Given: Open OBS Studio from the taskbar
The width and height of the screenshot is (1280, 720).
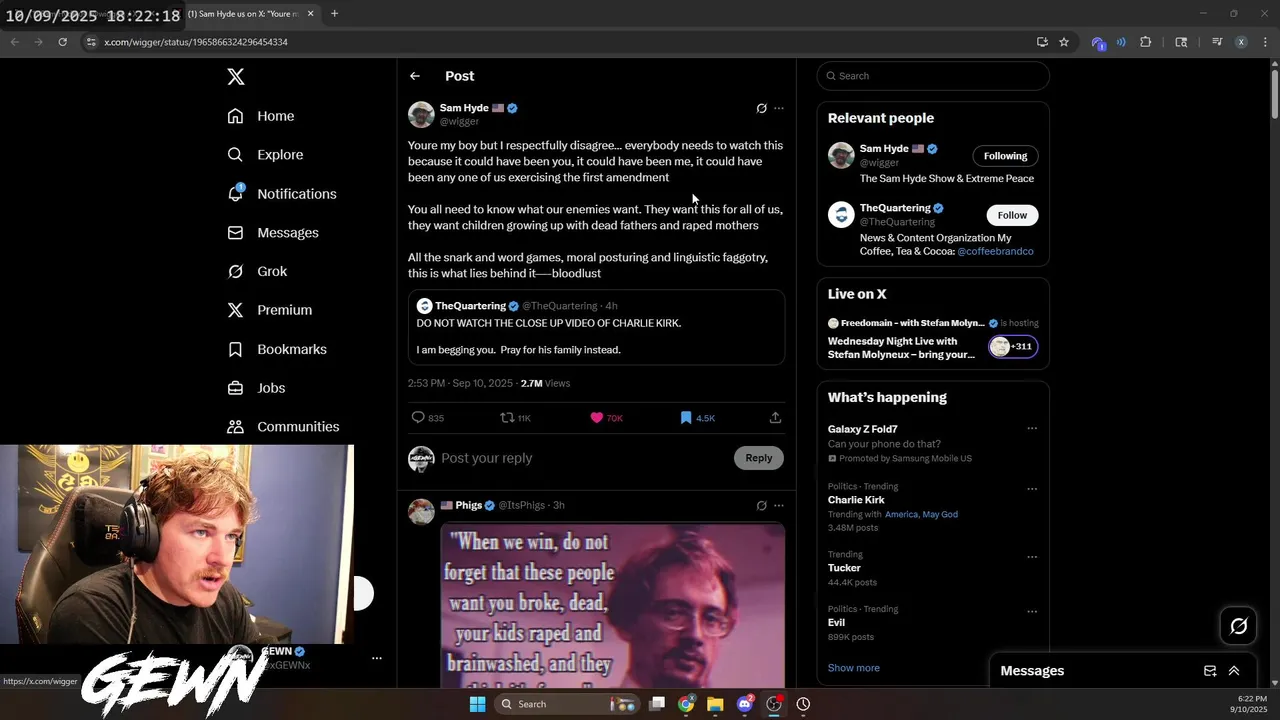Looking at the screenshot, I should tap(774, 704).
